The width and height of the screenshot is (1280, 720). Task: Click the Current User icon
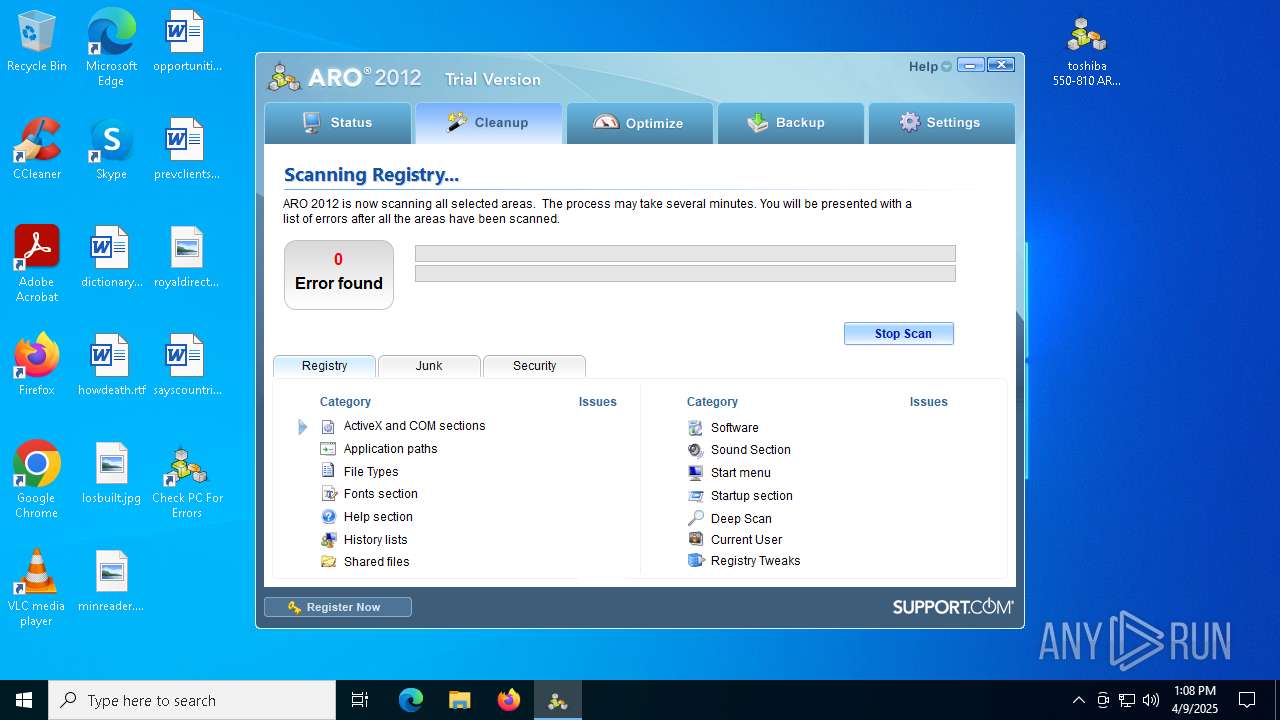696,539
